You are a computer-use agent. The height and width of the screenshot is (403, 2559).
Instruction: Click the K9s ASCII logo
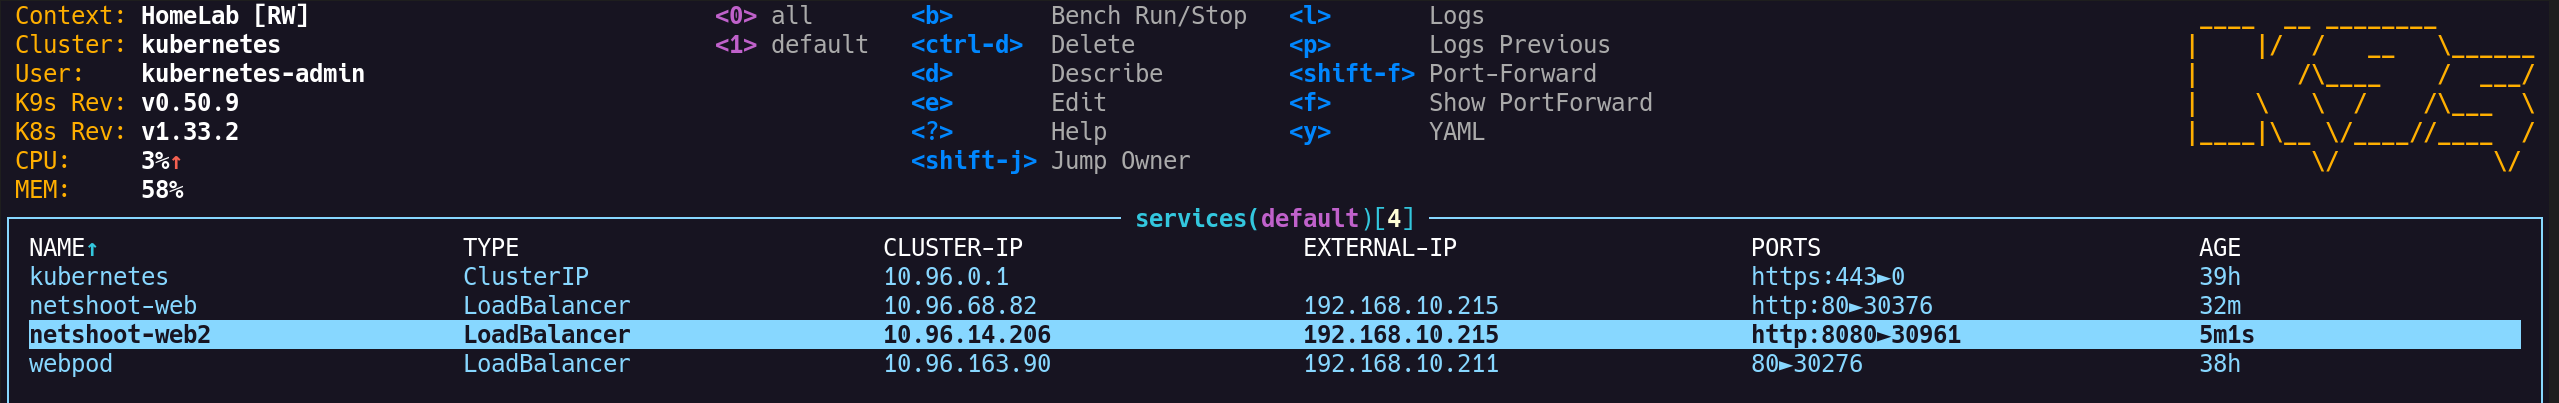(2361, 96)
